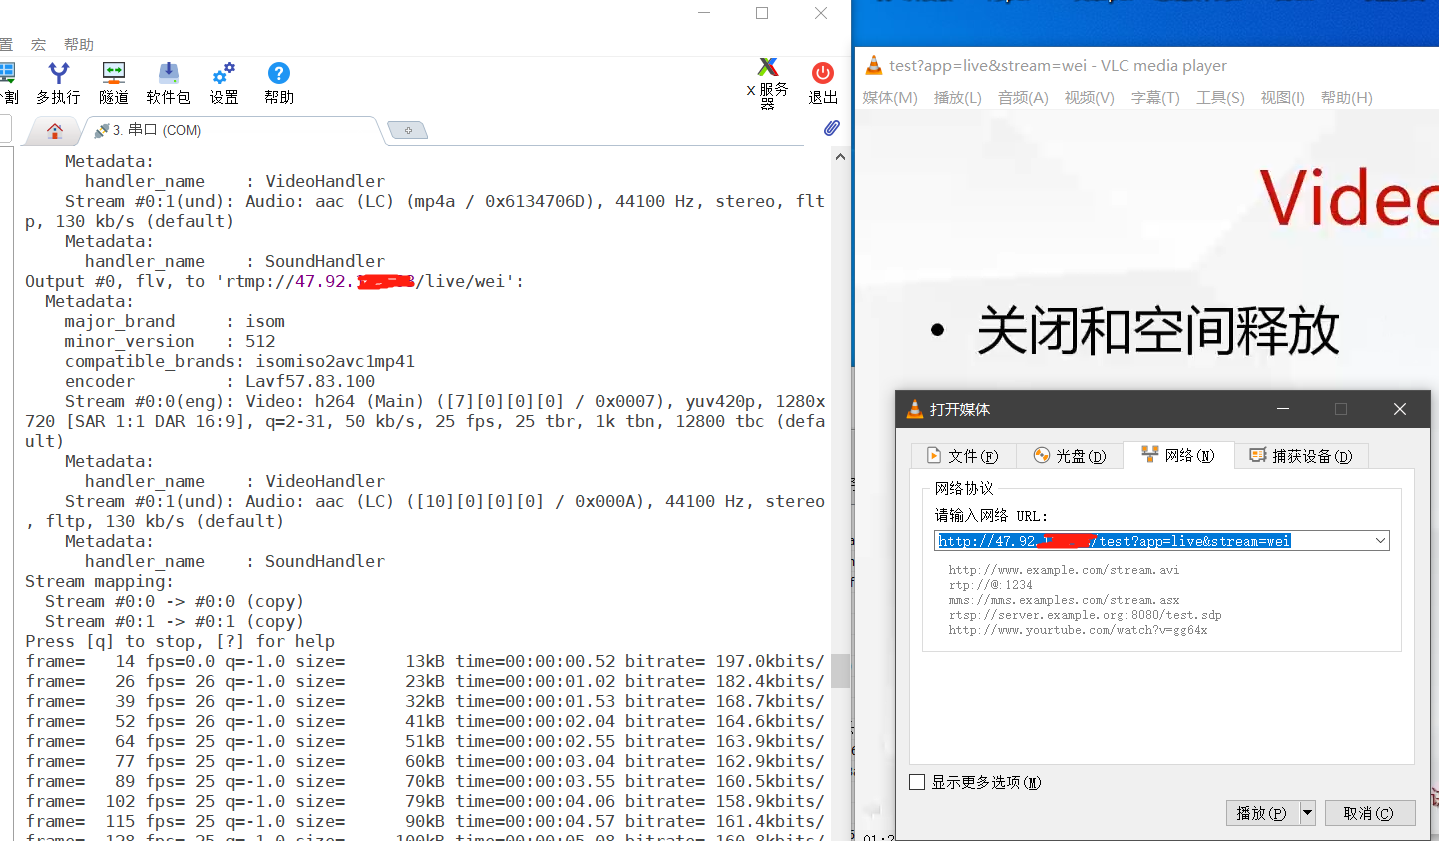
Task: Open VLC 视频(V) menu
Action: (1090, 97)
